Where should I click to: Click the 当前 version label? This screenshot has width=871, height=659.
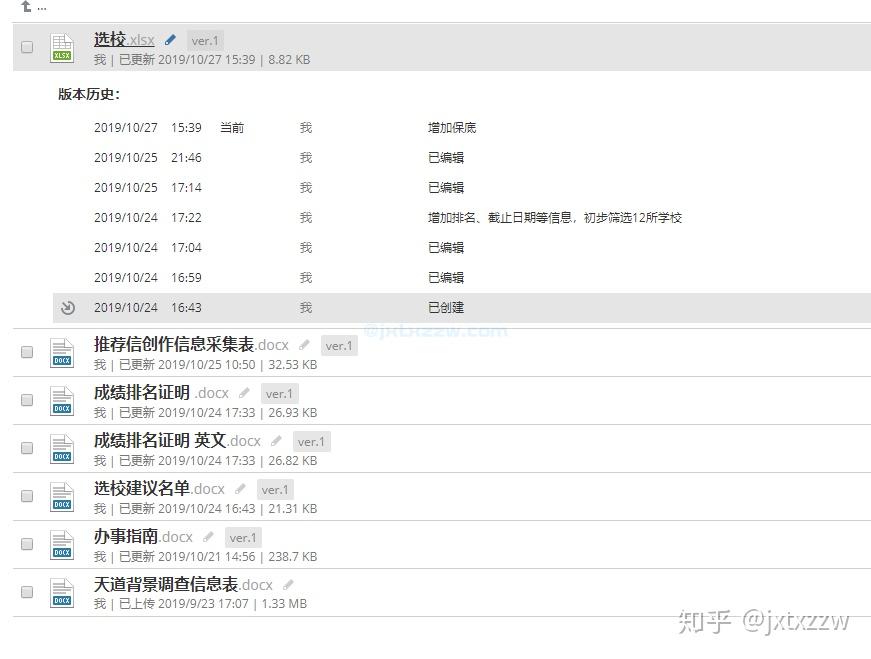(232, 128)
